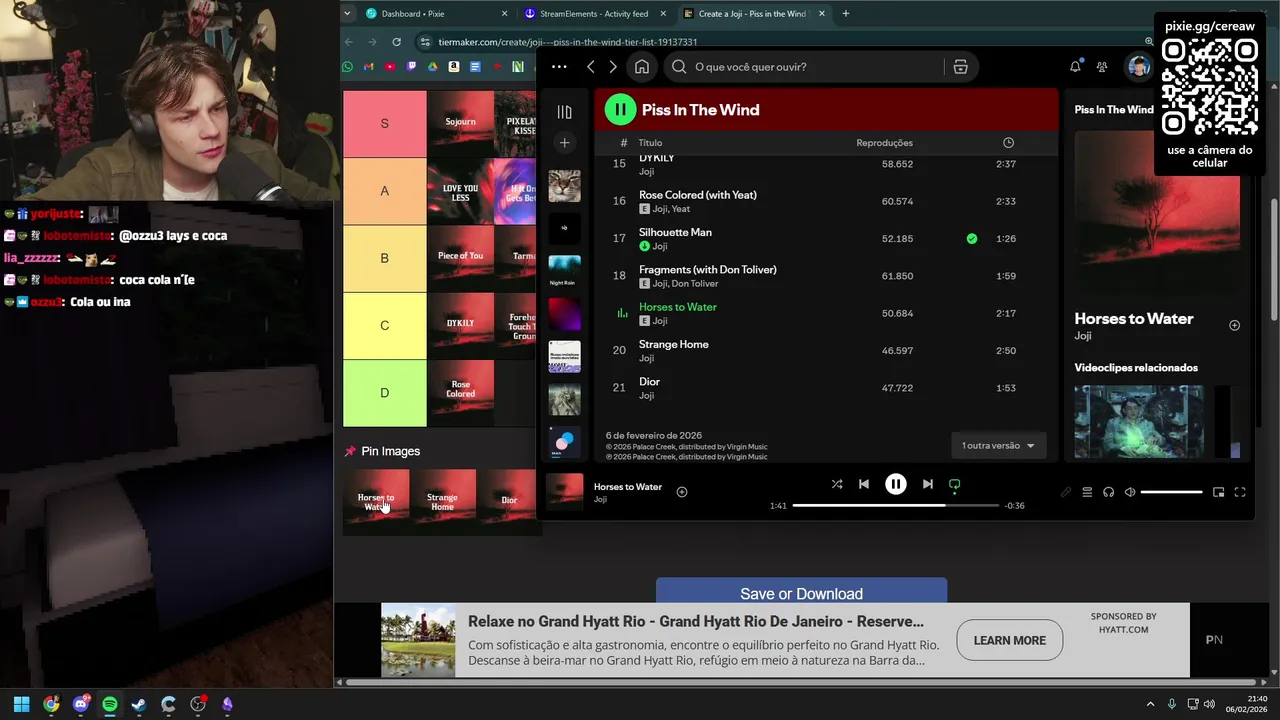The width and height of the screenshot is (1280, 720).
Task: Go forward in Spotify history
Action: click(x=613, y=67)
